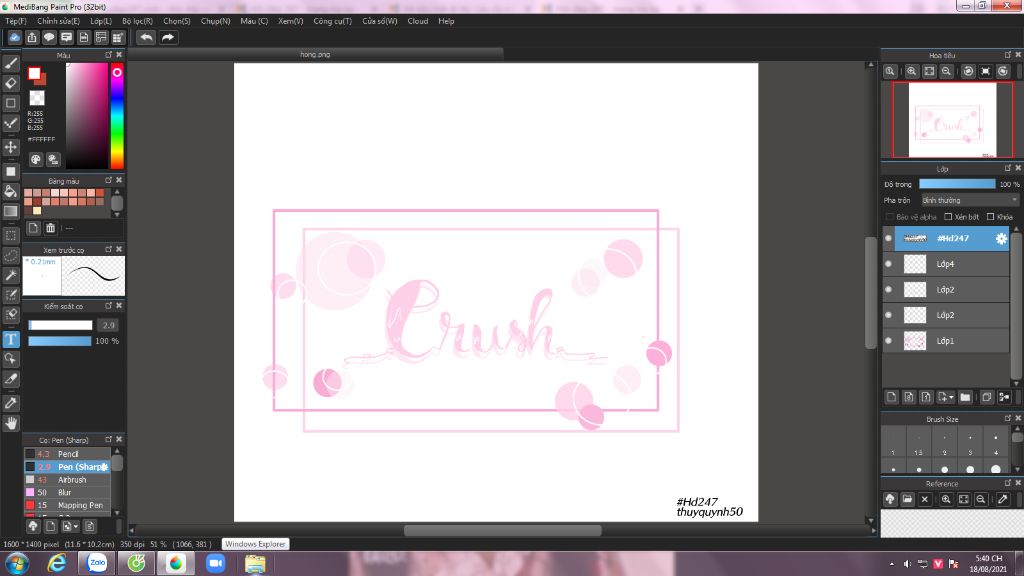Select the Airbrush brush from list
Viewport: 1024px width, 576px height.
tap(72, 480)
